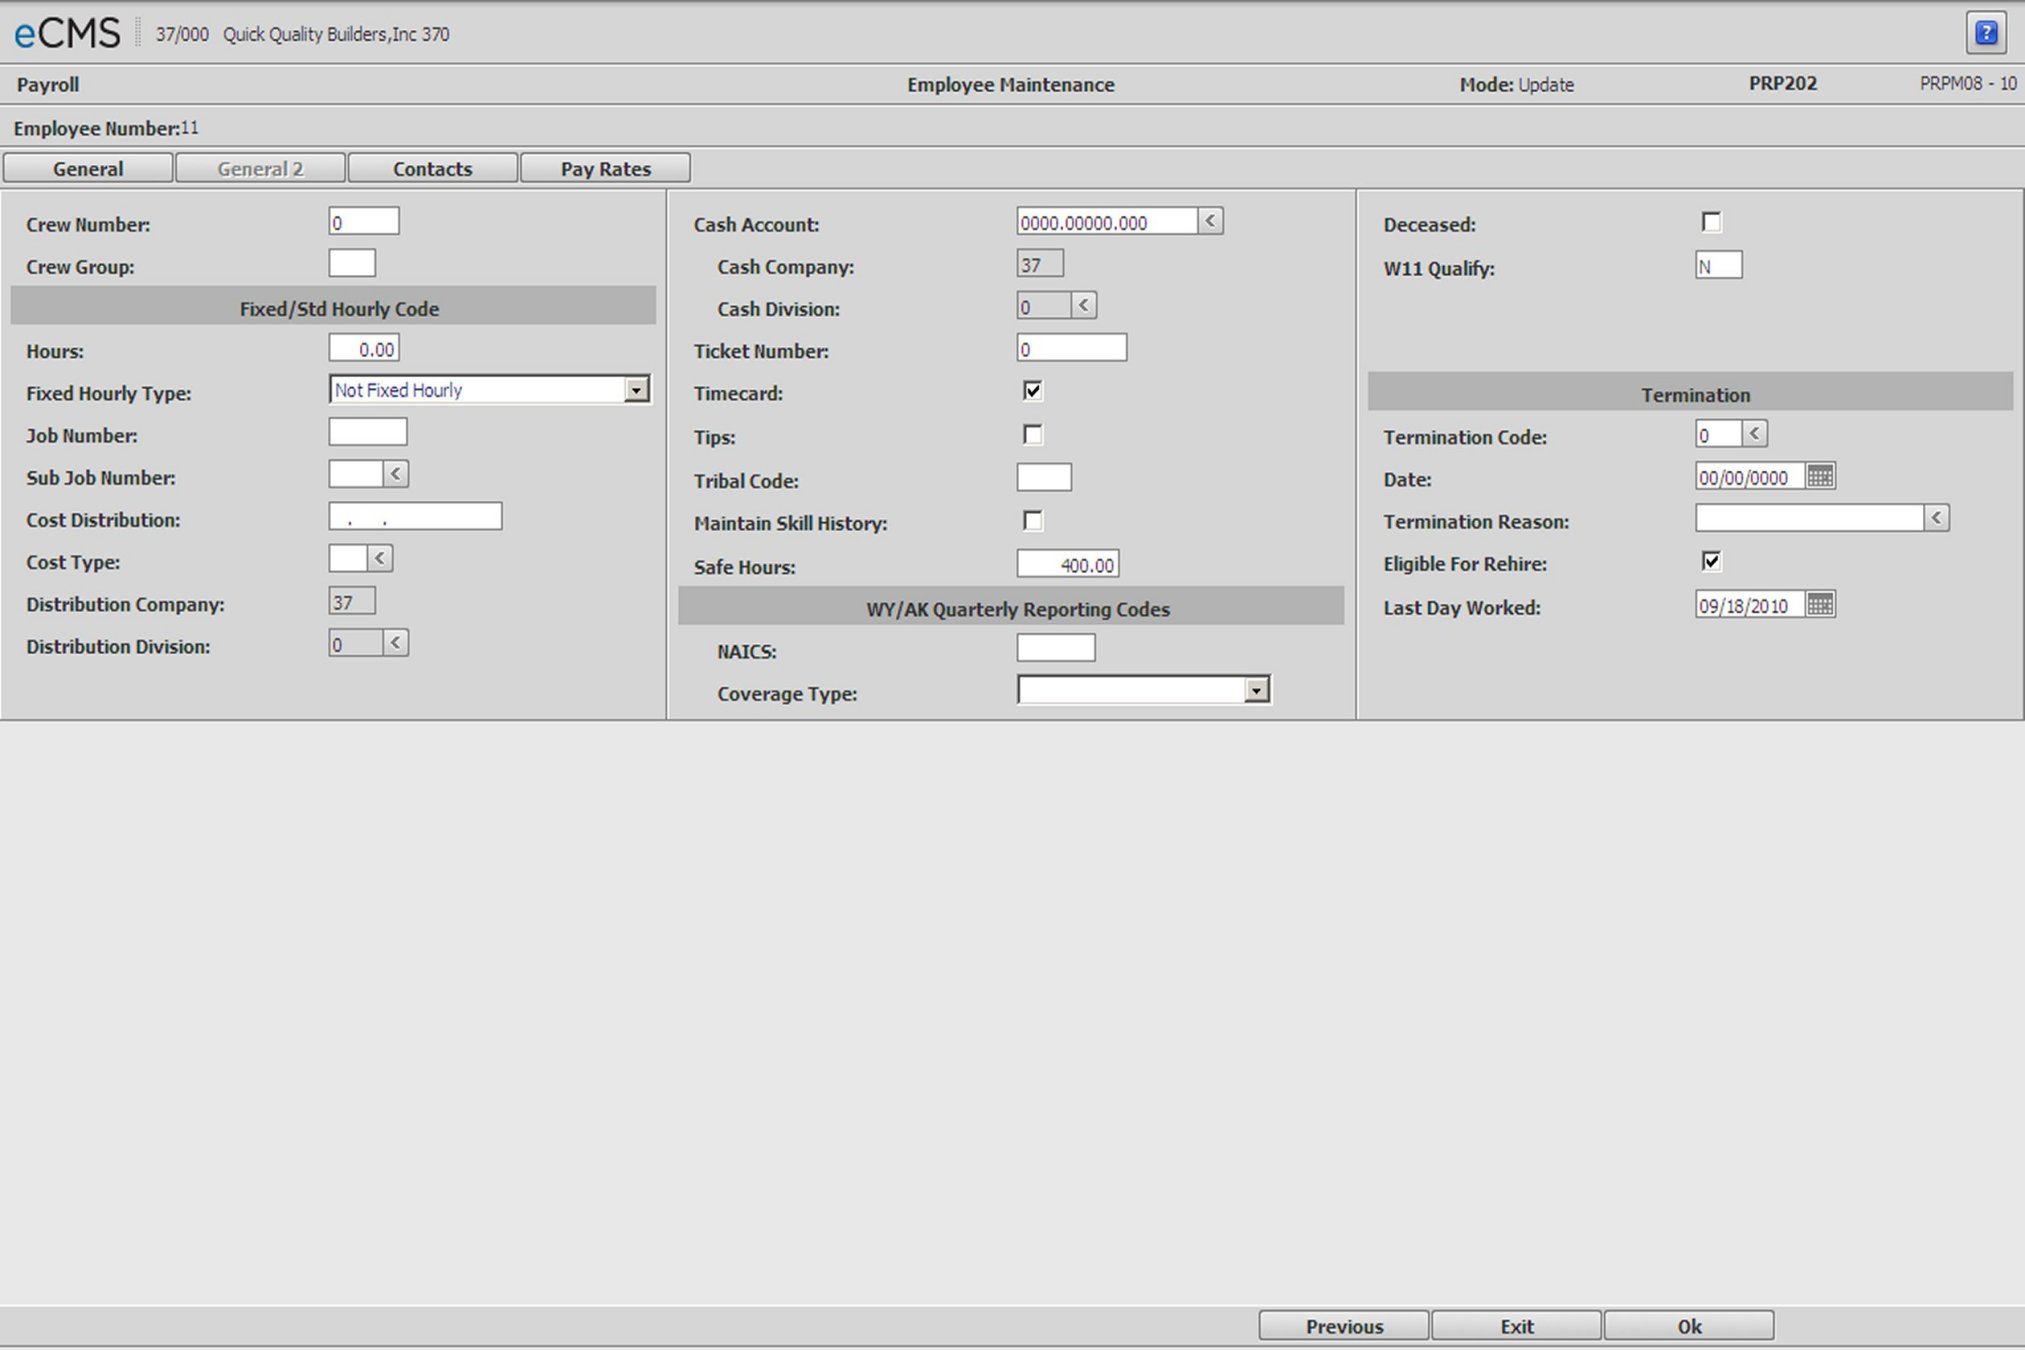This screenshot has height=1350, width=2025.
Task: Click the Termination Reason input field
Action: [1810, 518]
